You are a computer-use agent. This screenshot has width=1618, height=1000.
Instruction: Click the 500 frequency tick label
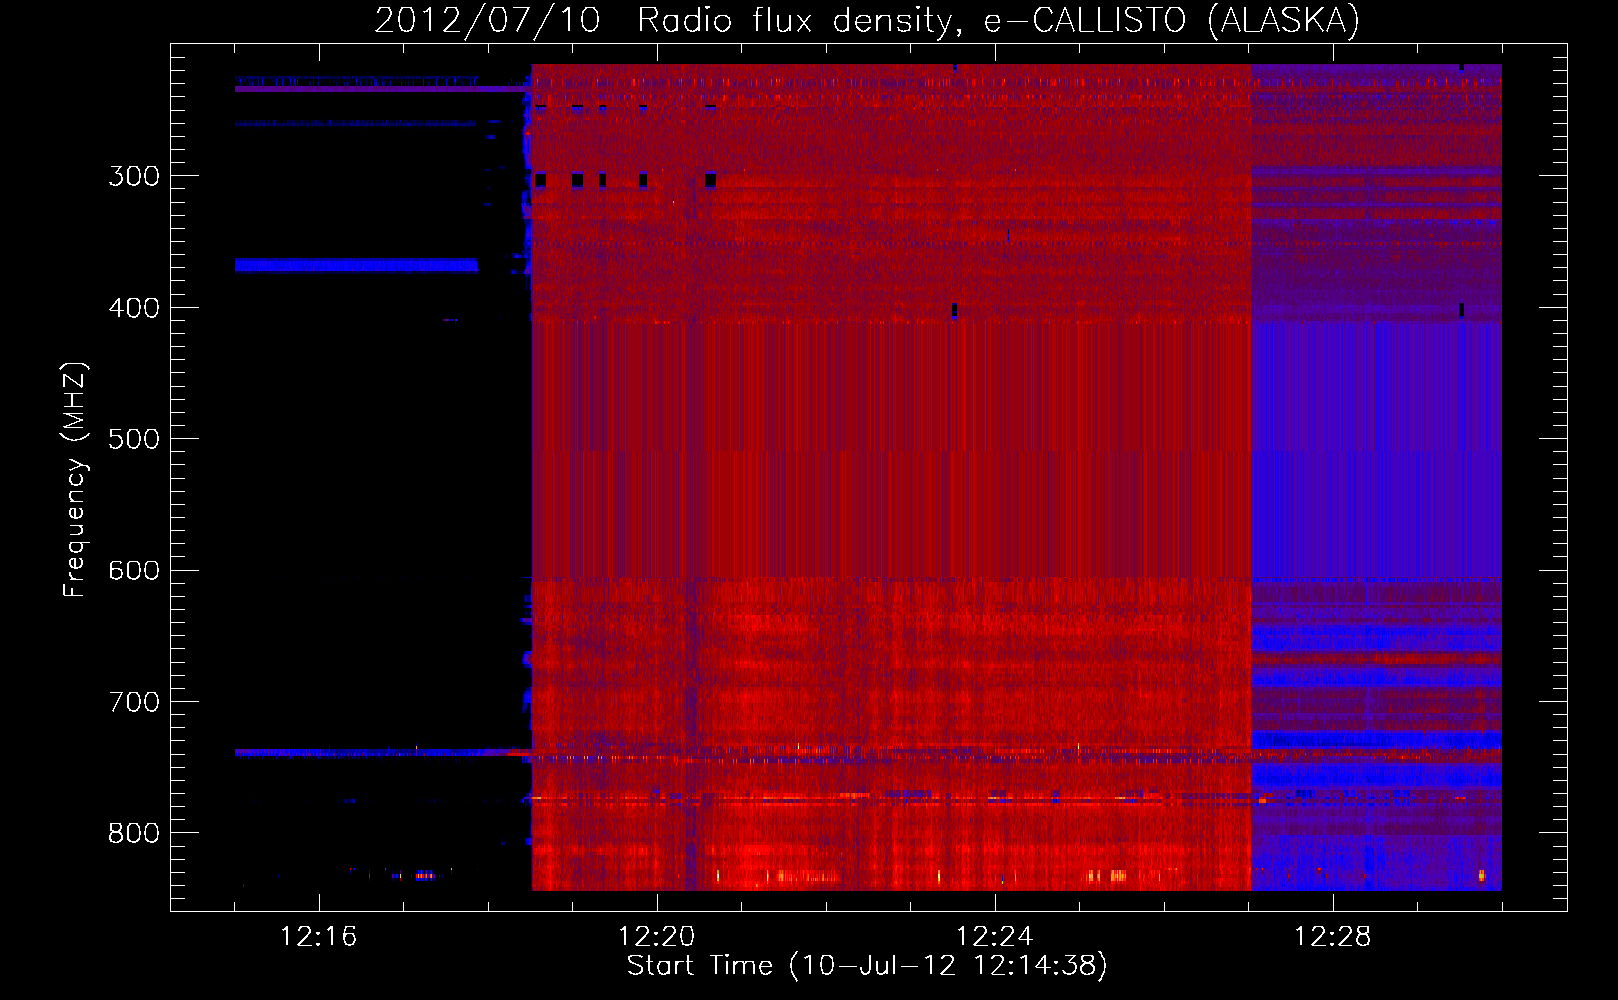(134, 439)
